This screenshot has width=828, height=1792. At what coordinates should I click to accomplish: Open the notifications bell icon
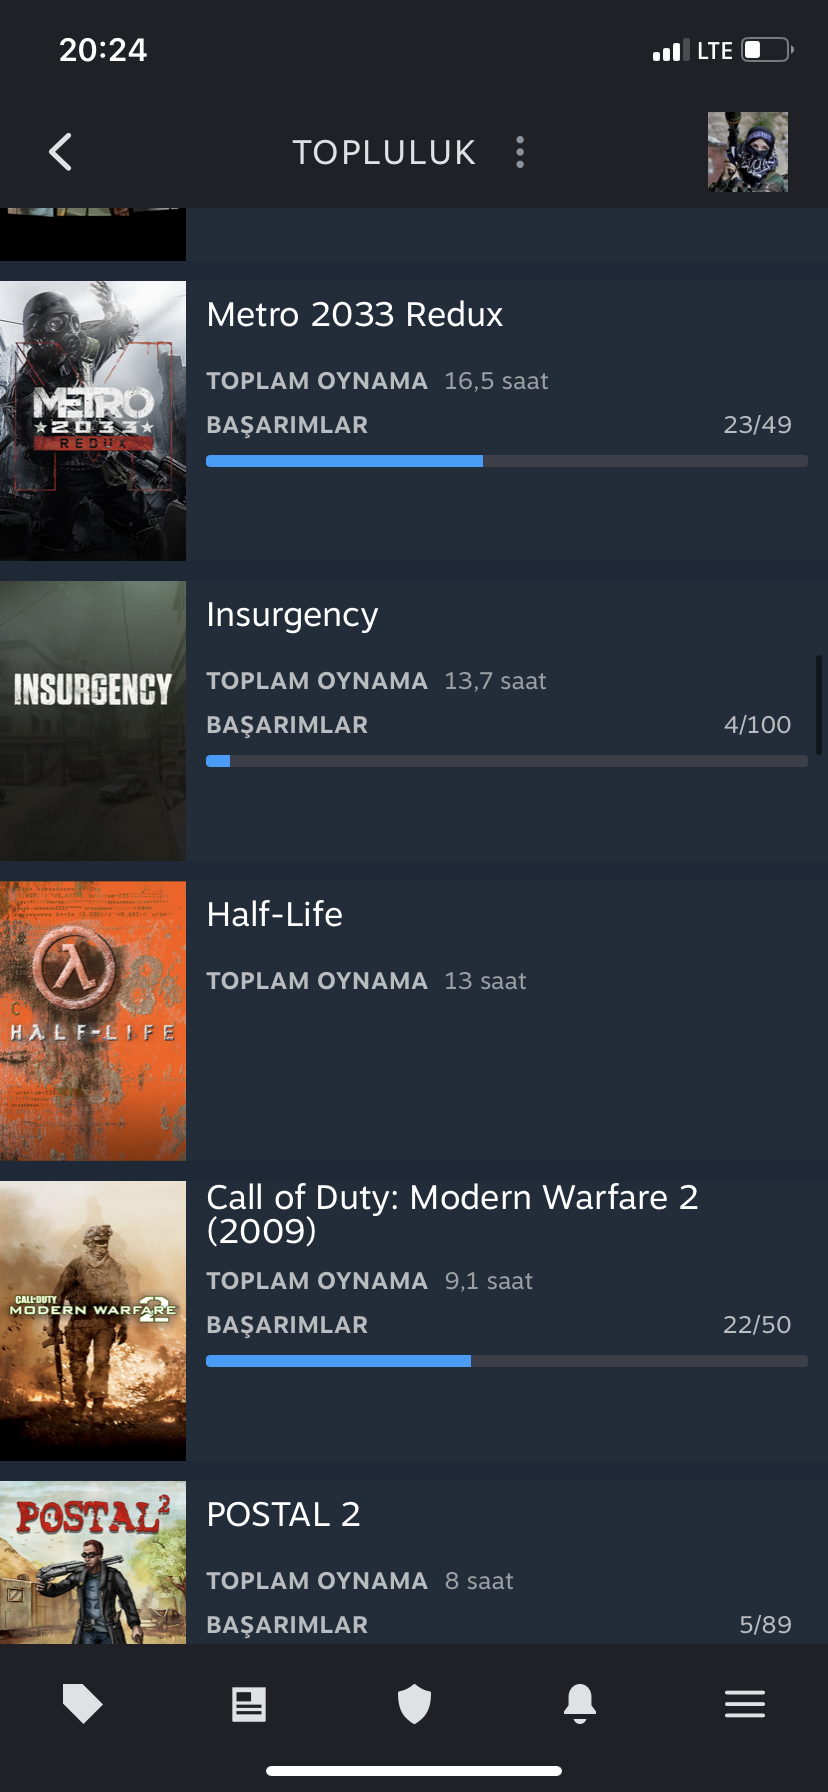click(580, 1703)
